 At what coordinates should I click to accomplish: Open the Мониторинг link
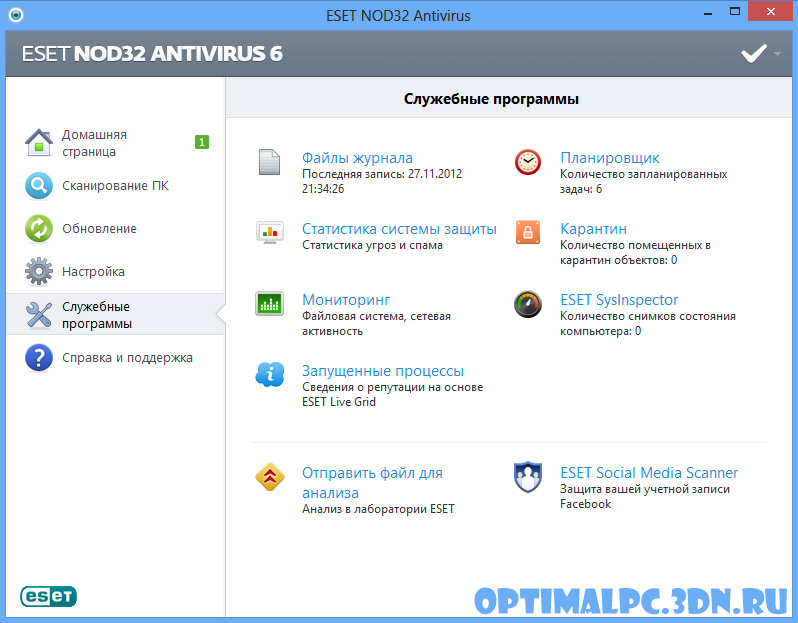tap(346, 300)
